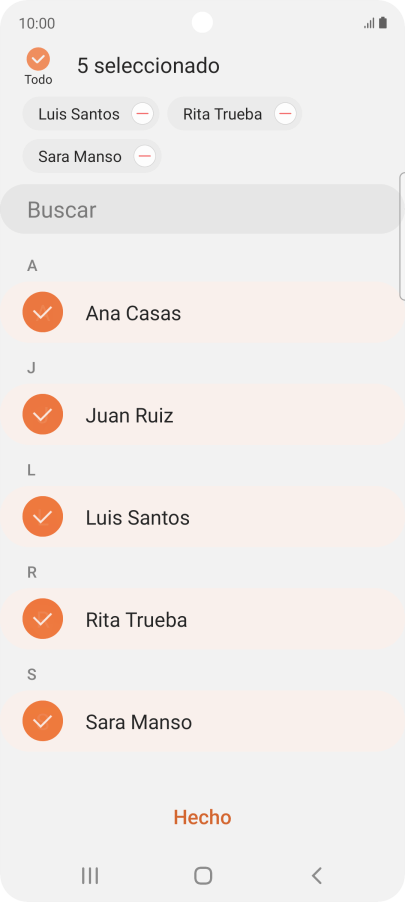Remove Rita Trueba chip with minus icon
The width and height of the screenshot is (405, 902).
285,114
